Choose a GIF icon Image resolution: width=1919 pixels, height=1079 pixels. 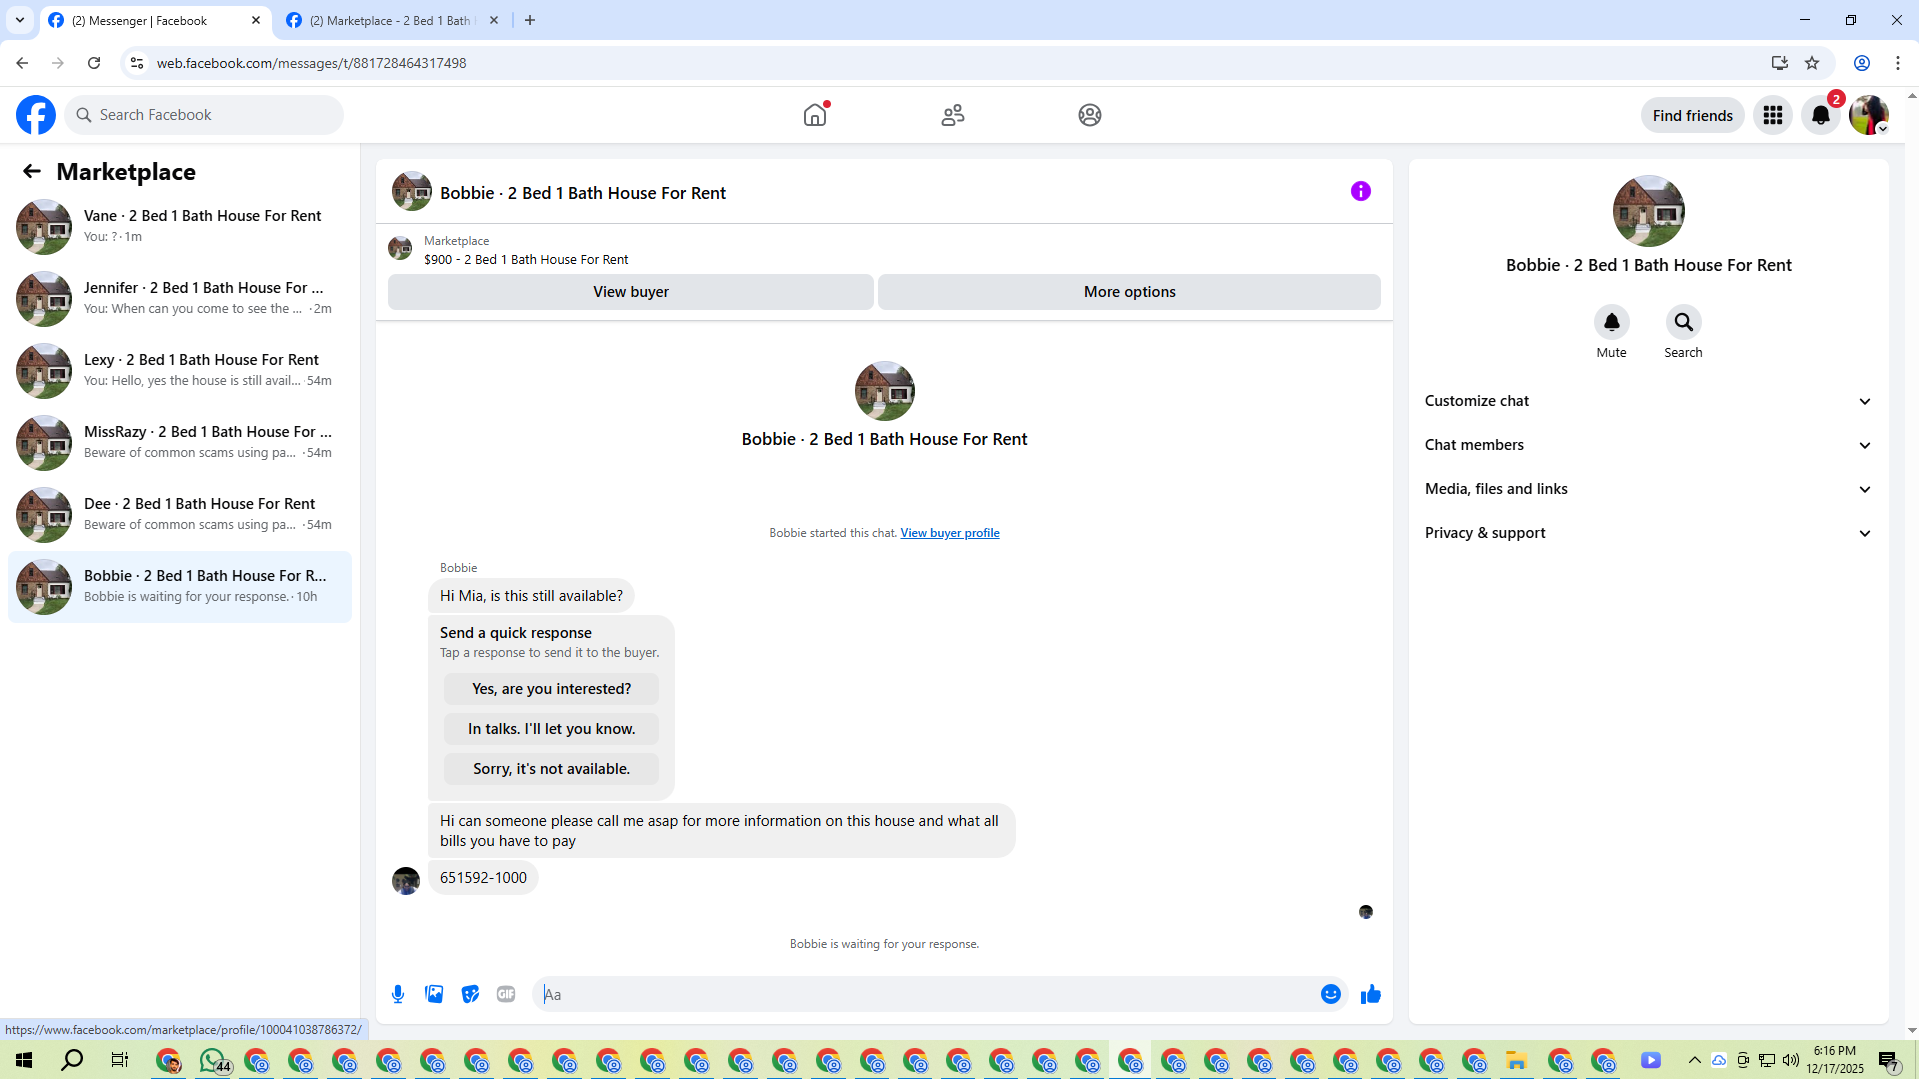pos(506,994)
